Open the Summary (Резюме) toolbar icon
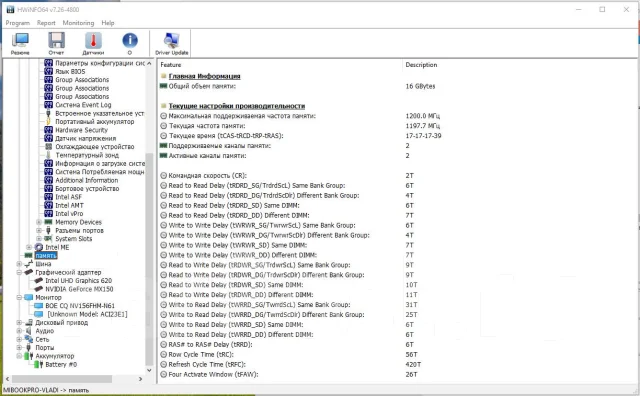The width and height of the screenshot is (640, 396). pyautogui.click(x=20, y=43)
